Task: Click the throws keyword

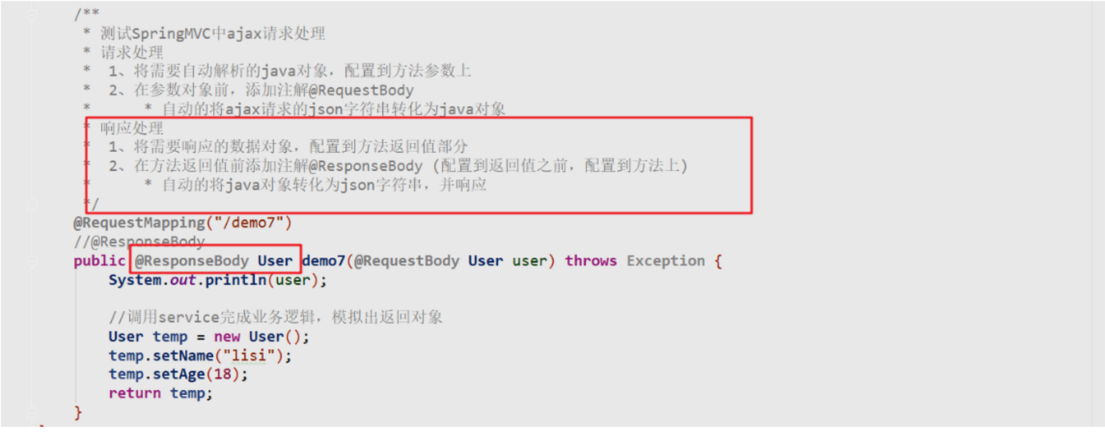Action: 591,261
